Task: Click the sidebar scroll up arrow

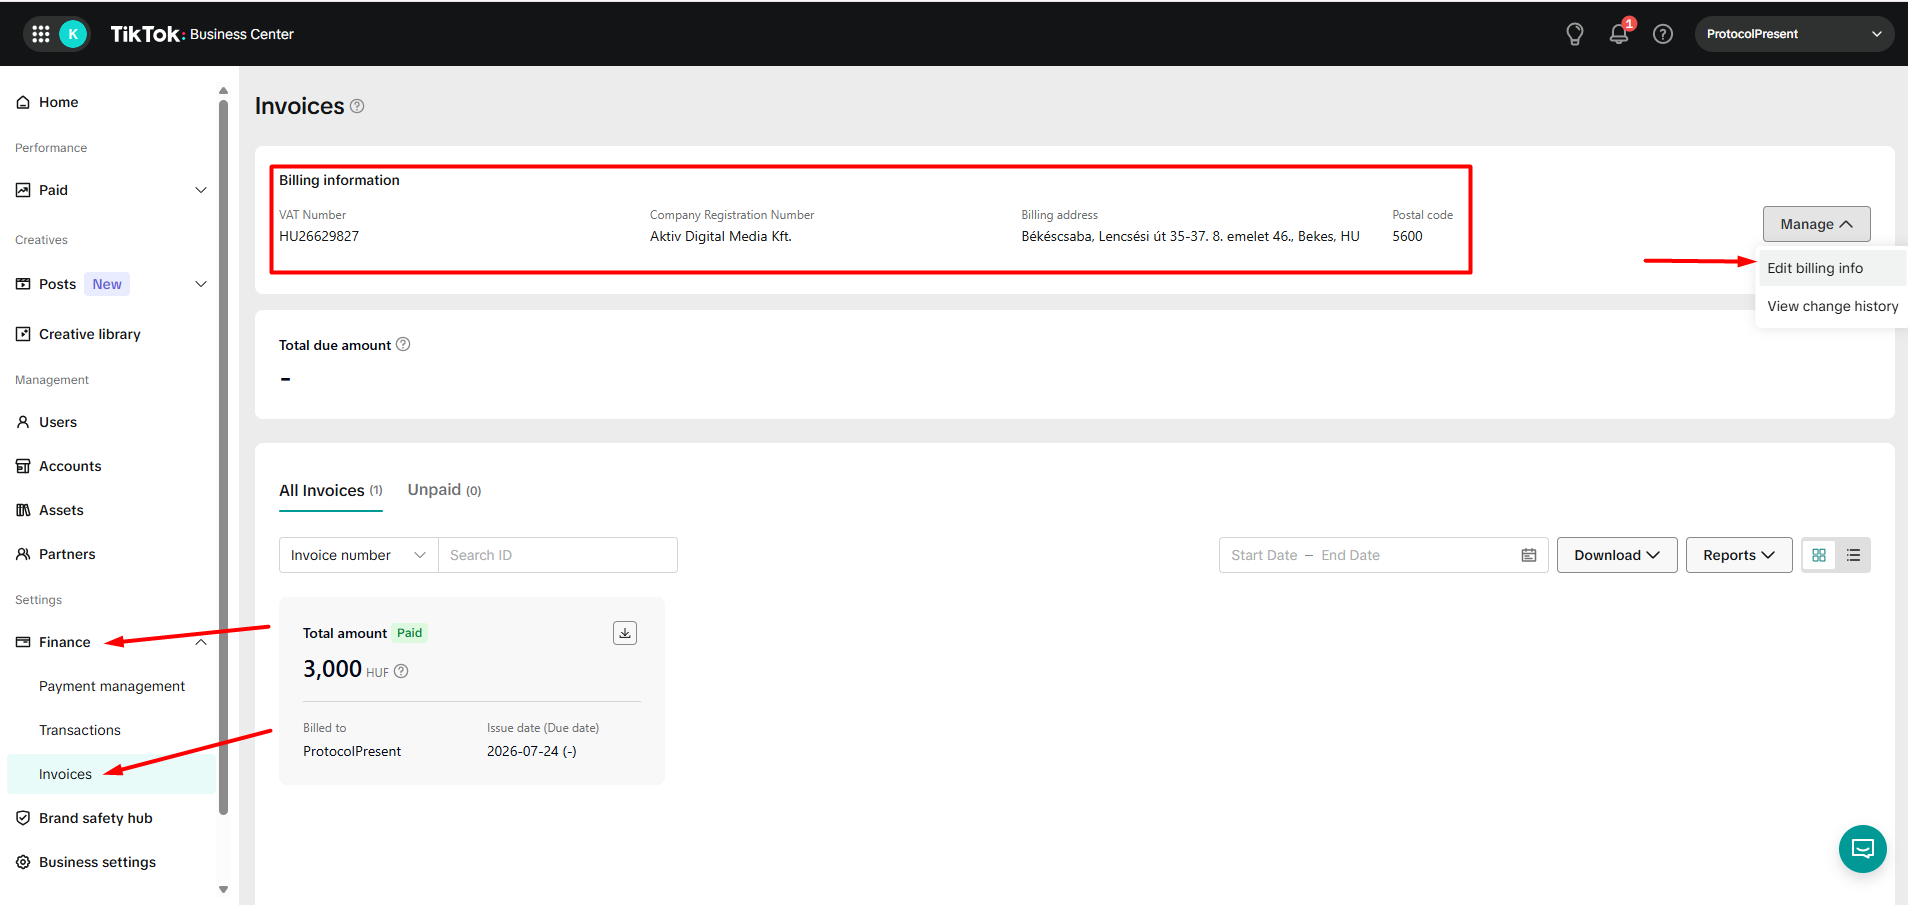Action: coord(223,91)
